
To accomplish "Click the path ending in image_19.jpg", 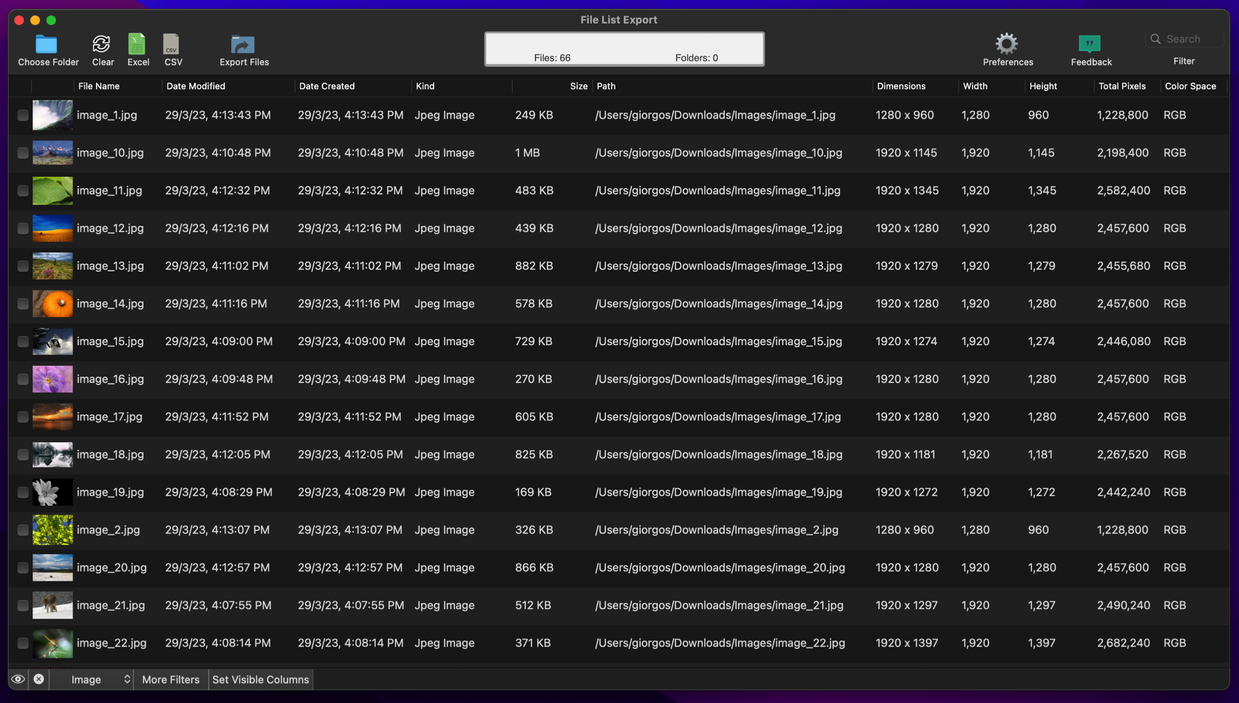I will coord(719,492).
